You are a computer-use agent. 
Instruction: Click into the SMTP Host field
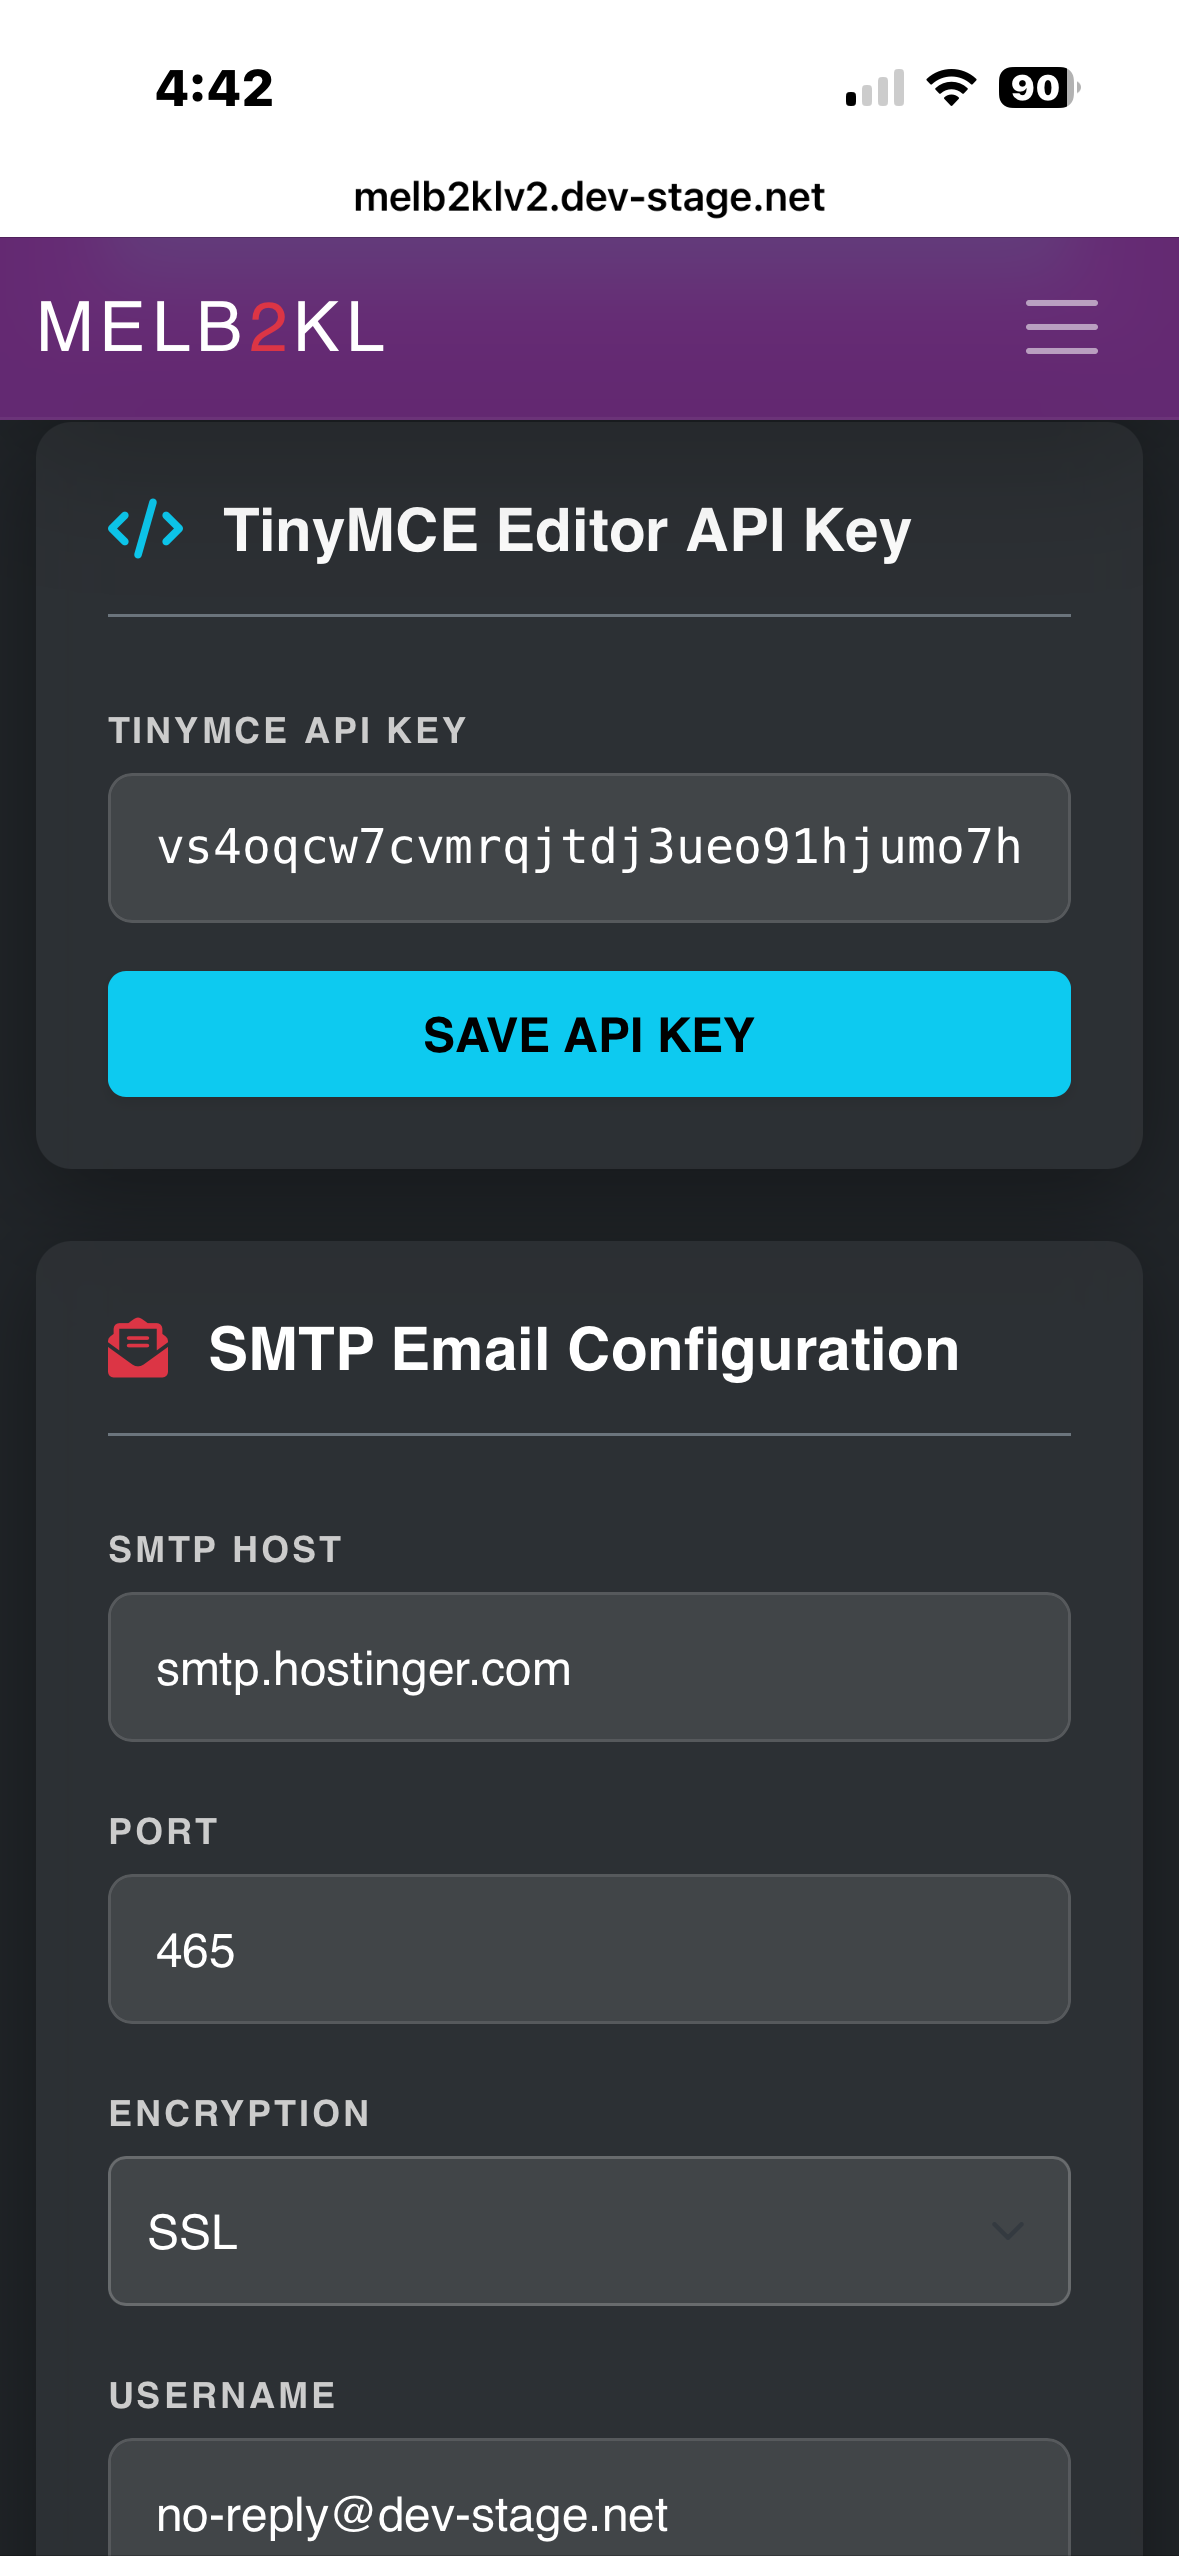(x=589, y=1667)
